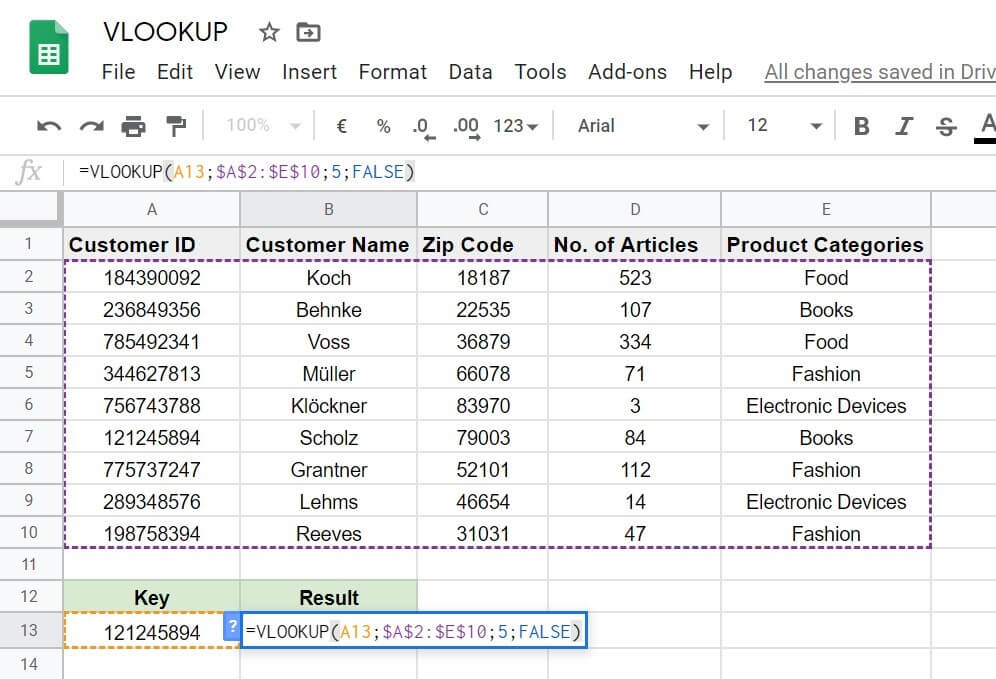996x679 pixels.
Task: Apply currency format to selection
Action: (340, 125)
